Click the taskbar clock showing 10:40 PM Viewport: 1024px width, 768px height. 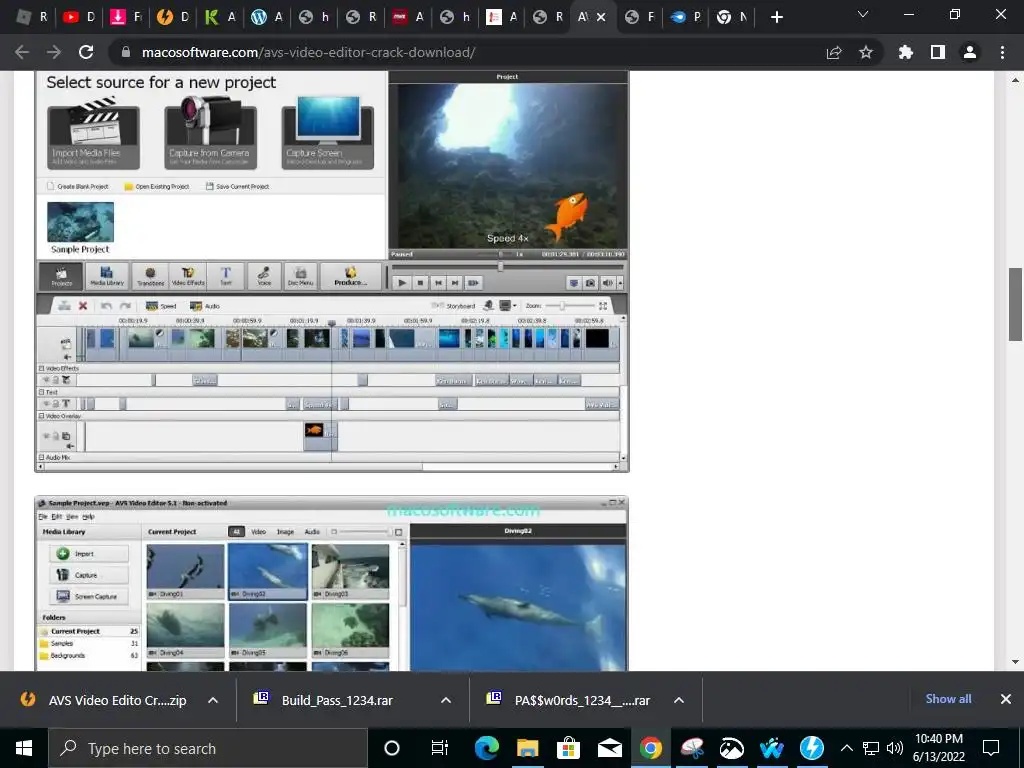coord(938,748)
